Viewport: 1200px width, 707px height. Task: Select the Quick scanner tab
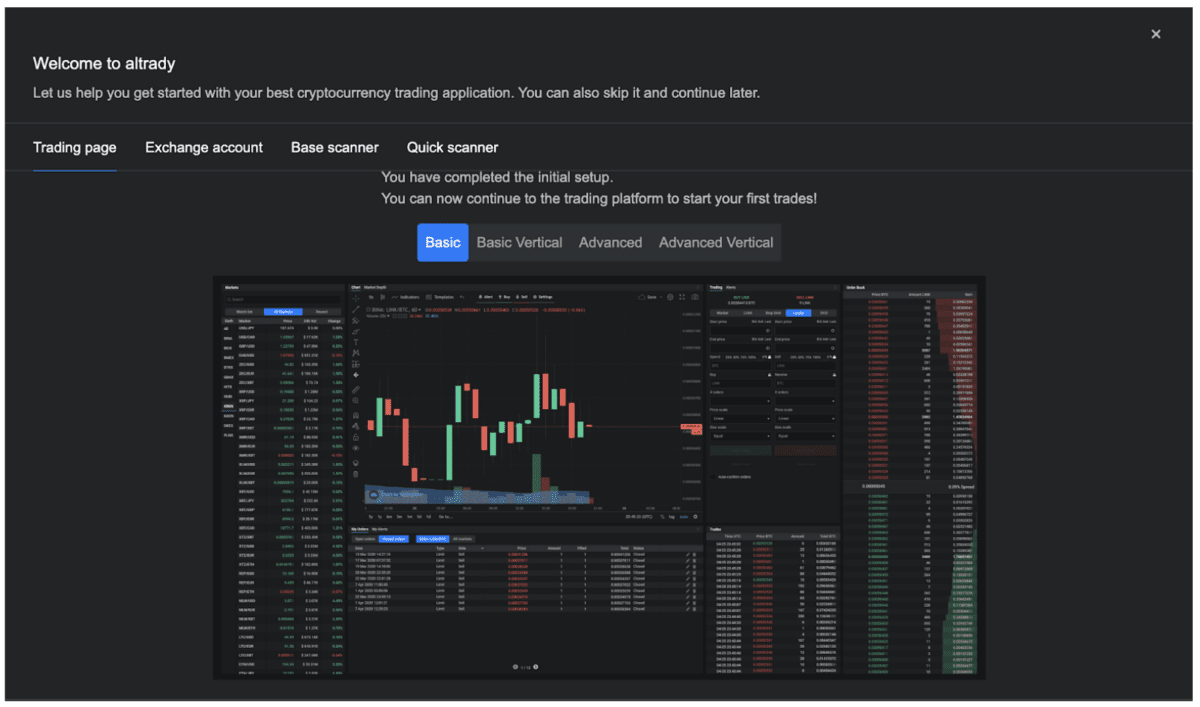coord(452,147)
